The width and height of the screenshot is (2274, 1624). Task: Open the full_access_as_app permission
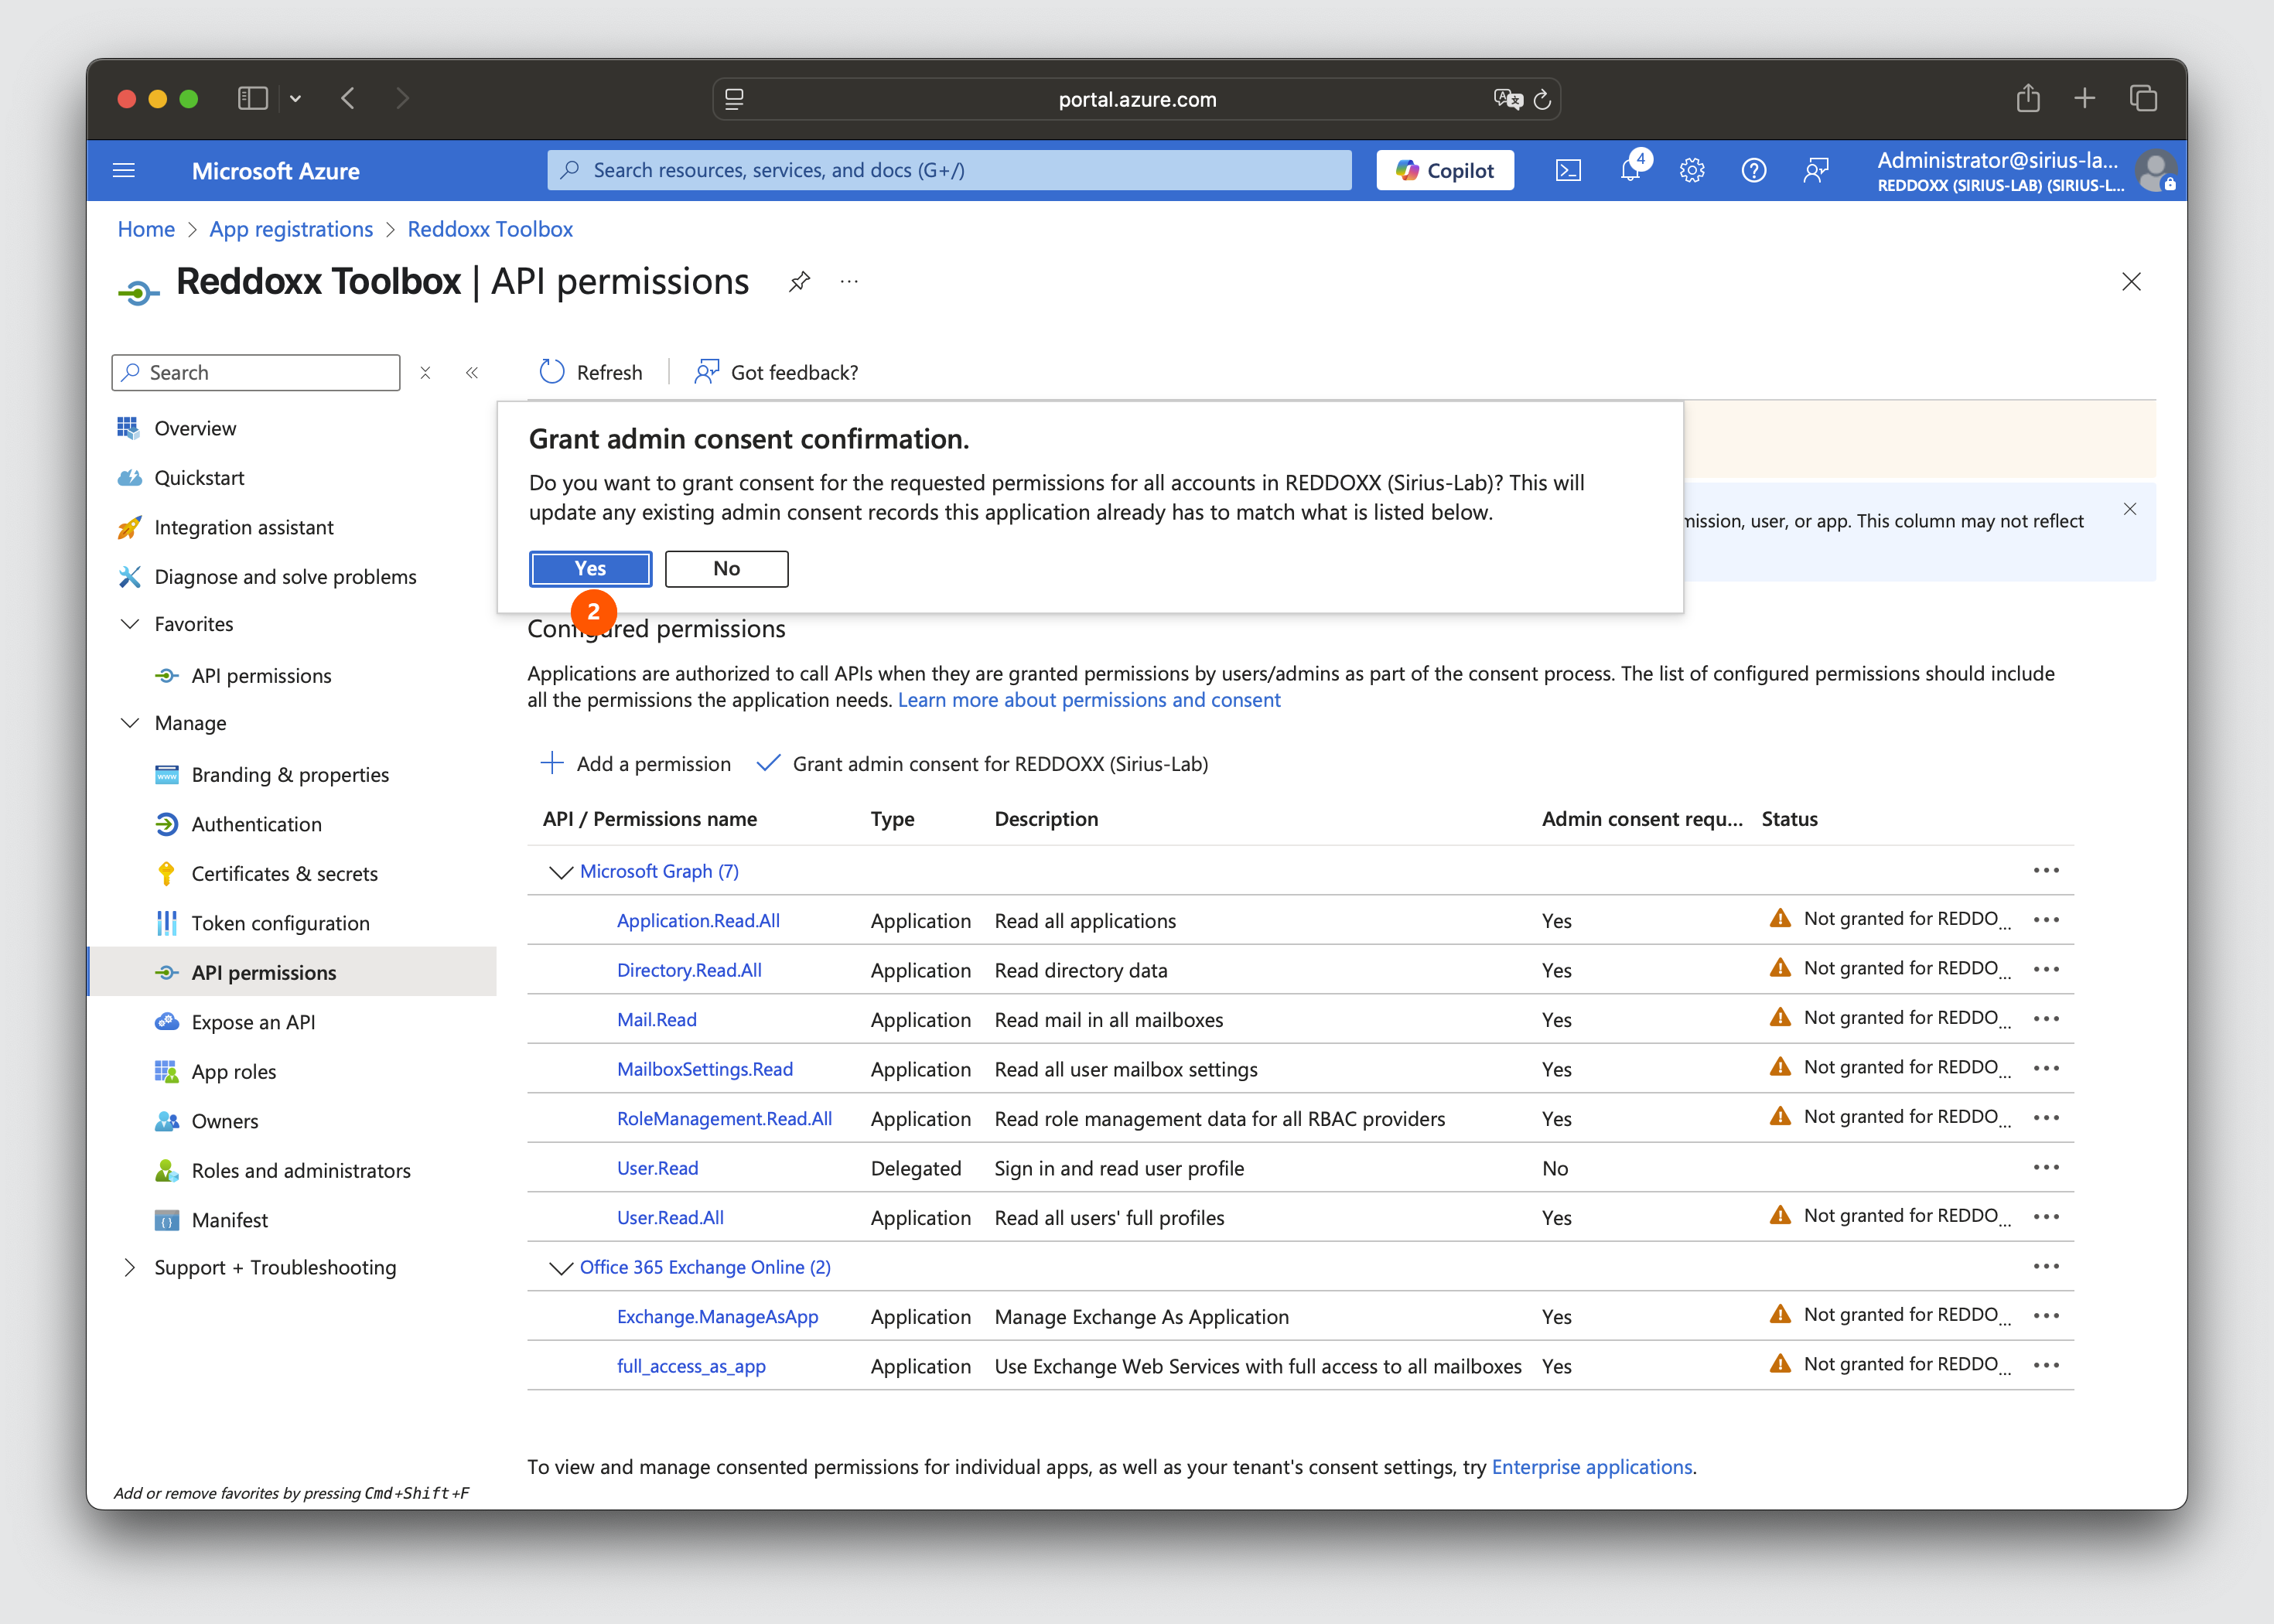(691, 1367)
